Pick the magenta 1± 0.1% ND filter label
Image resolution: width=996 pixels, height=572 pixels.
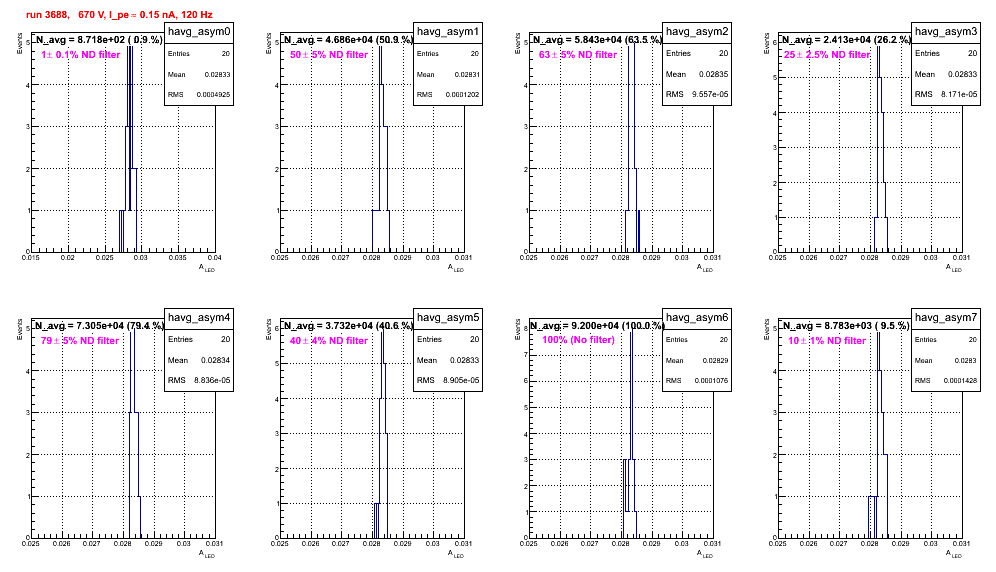click(81, 55)
